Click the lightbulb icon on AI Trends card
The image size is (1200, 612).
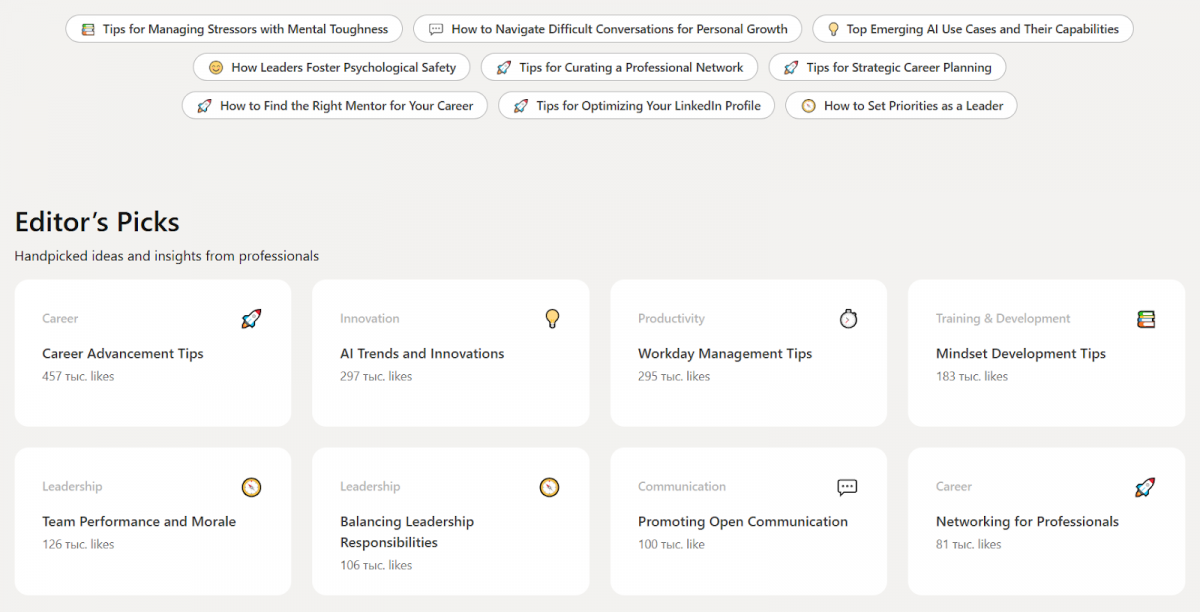point(552,319)
